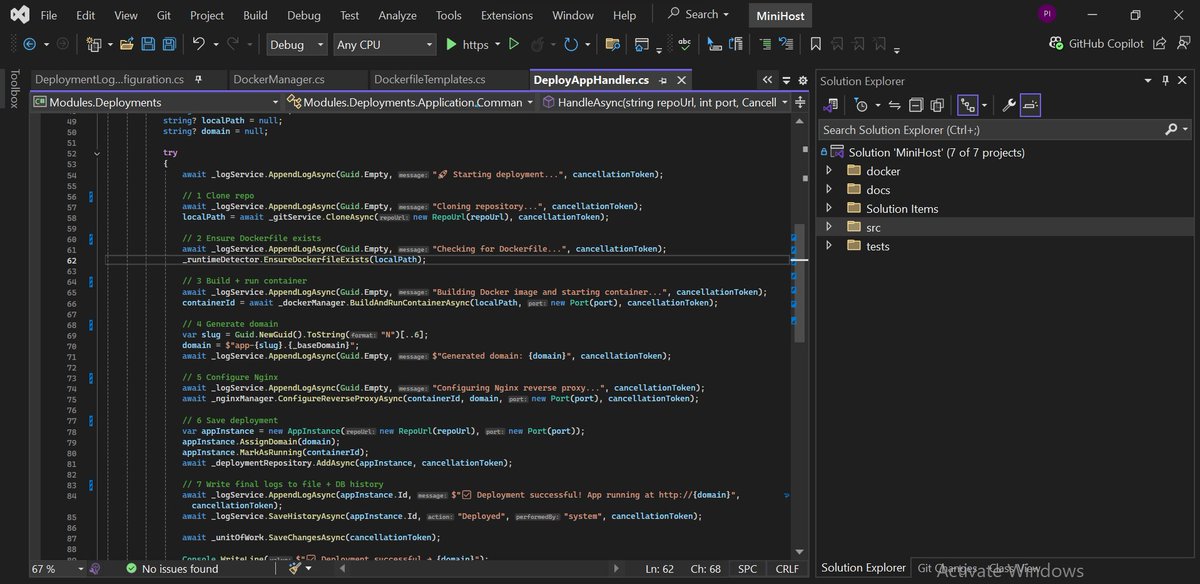
Task: Click the No issues found status
Action: 171,568
